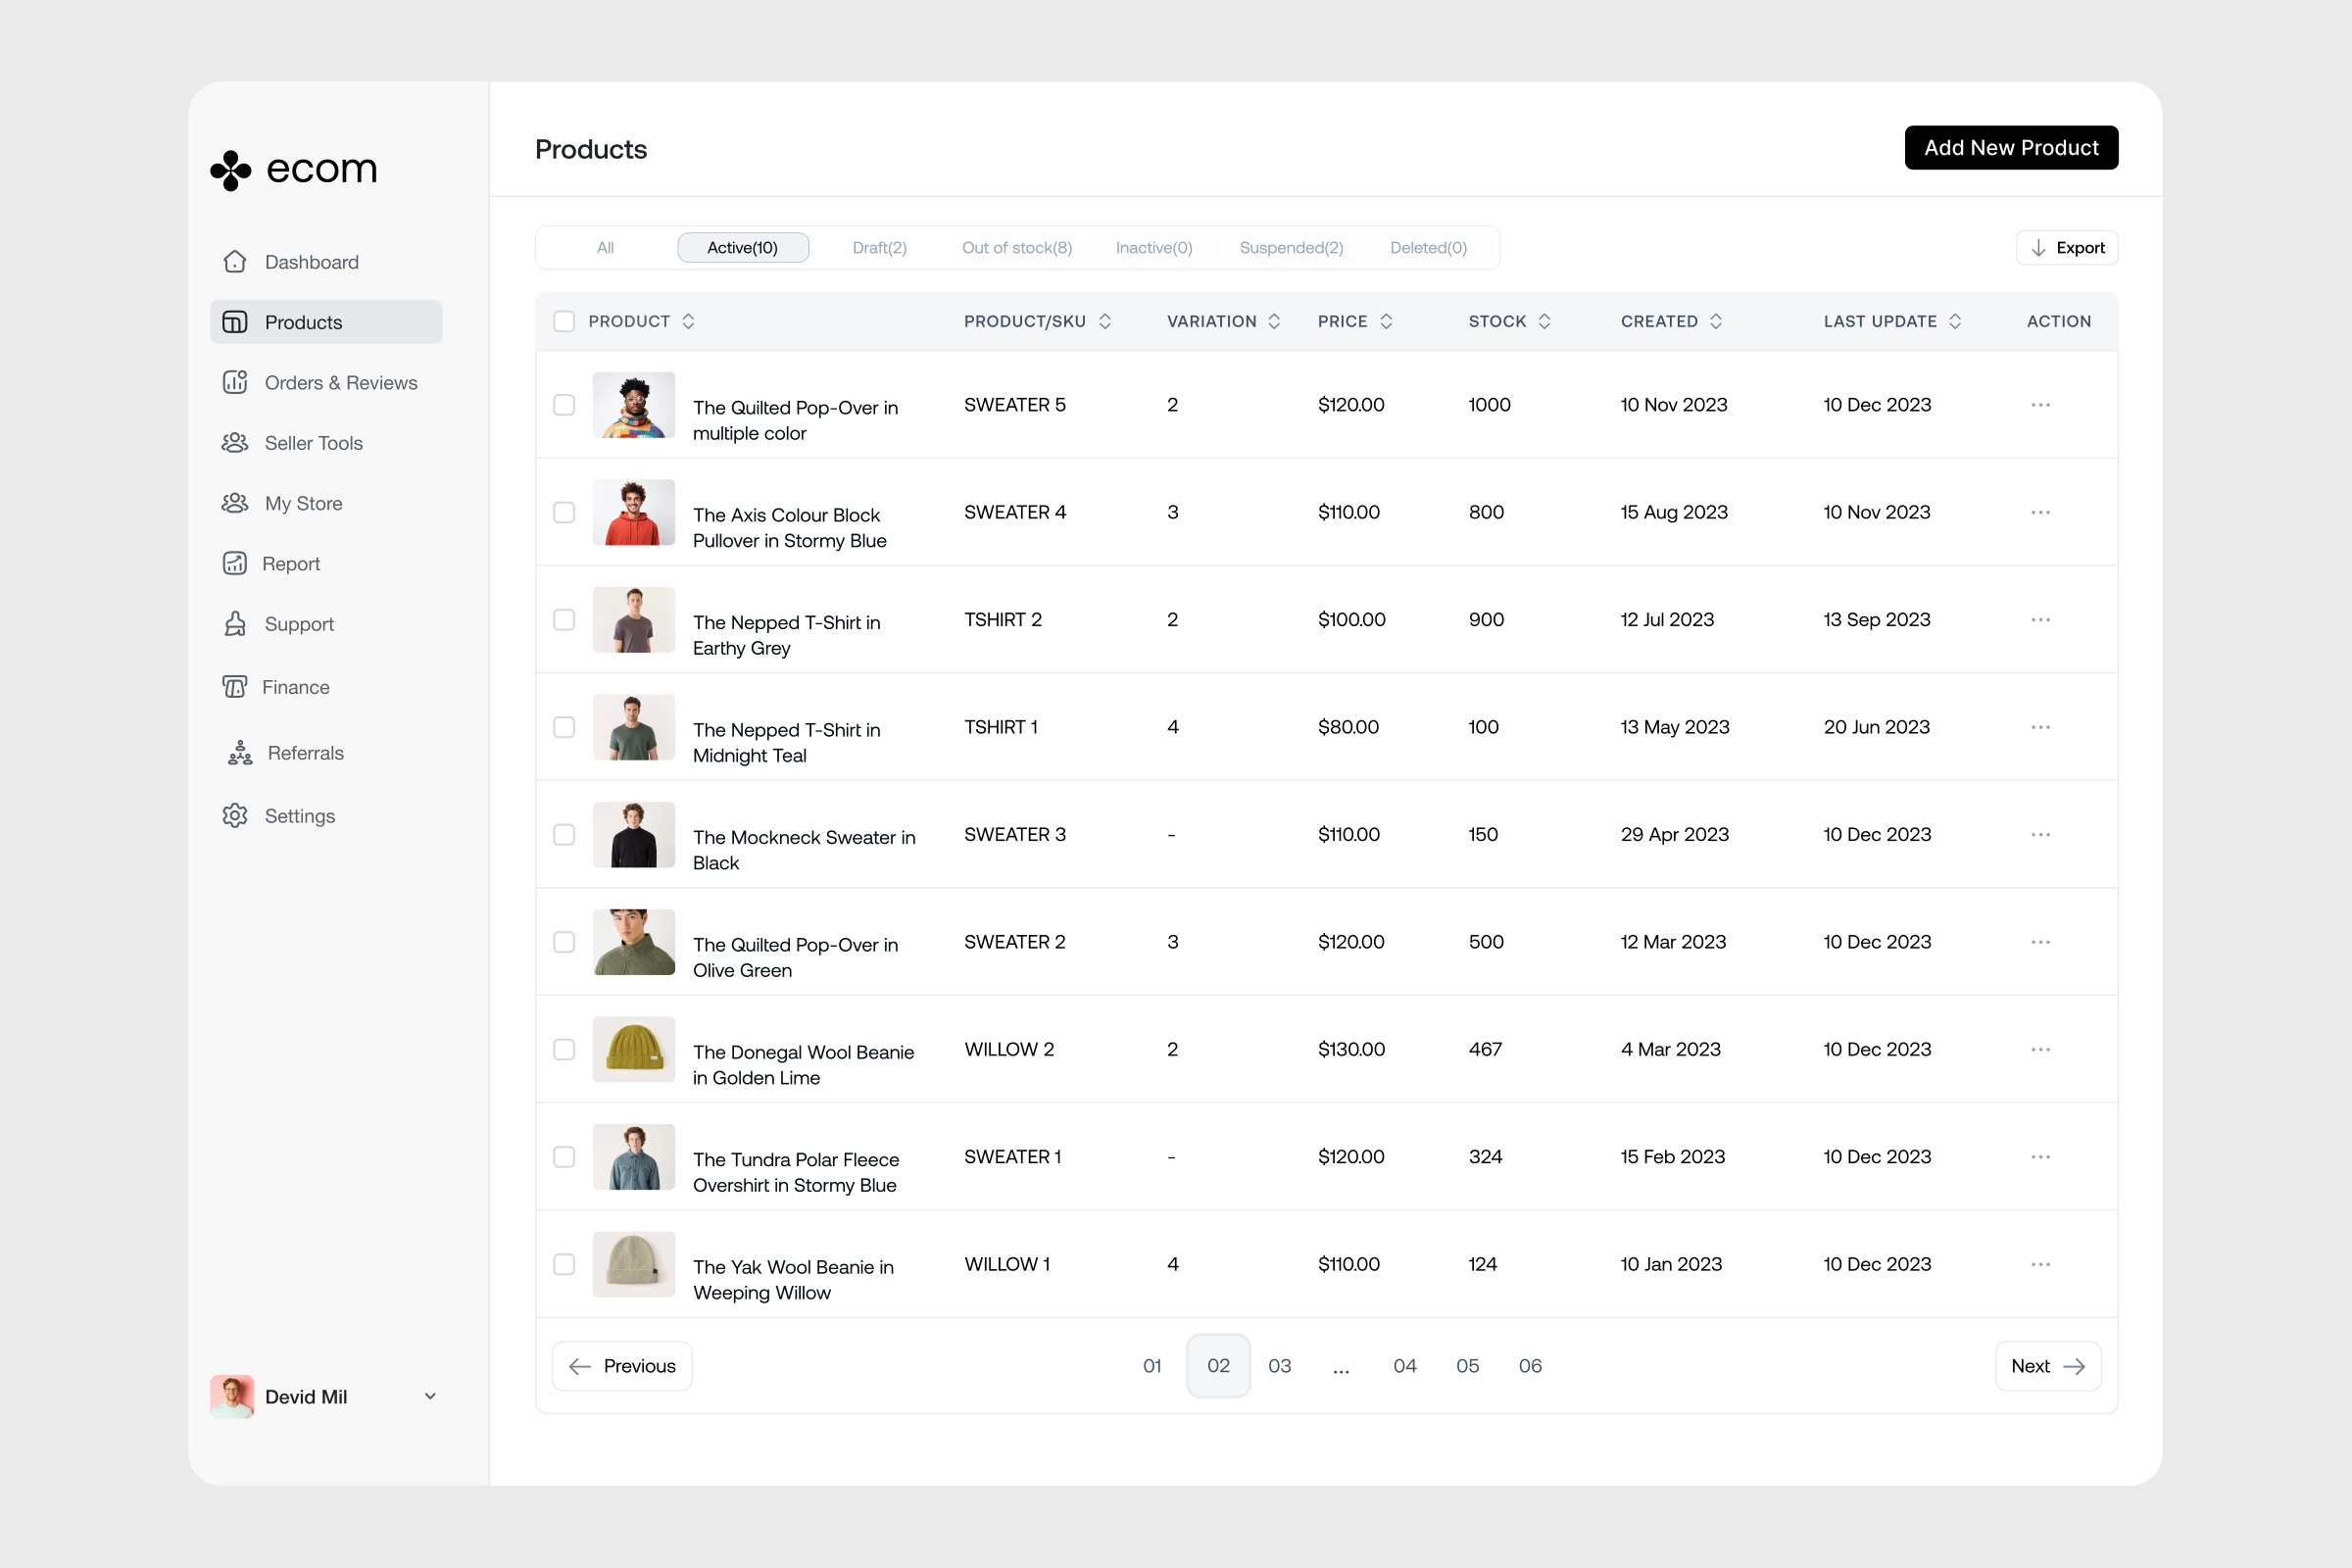Check the select-all checkbox in table header
The height and width of the screenshot is (1568, 2352).
(x=564, y=321)
